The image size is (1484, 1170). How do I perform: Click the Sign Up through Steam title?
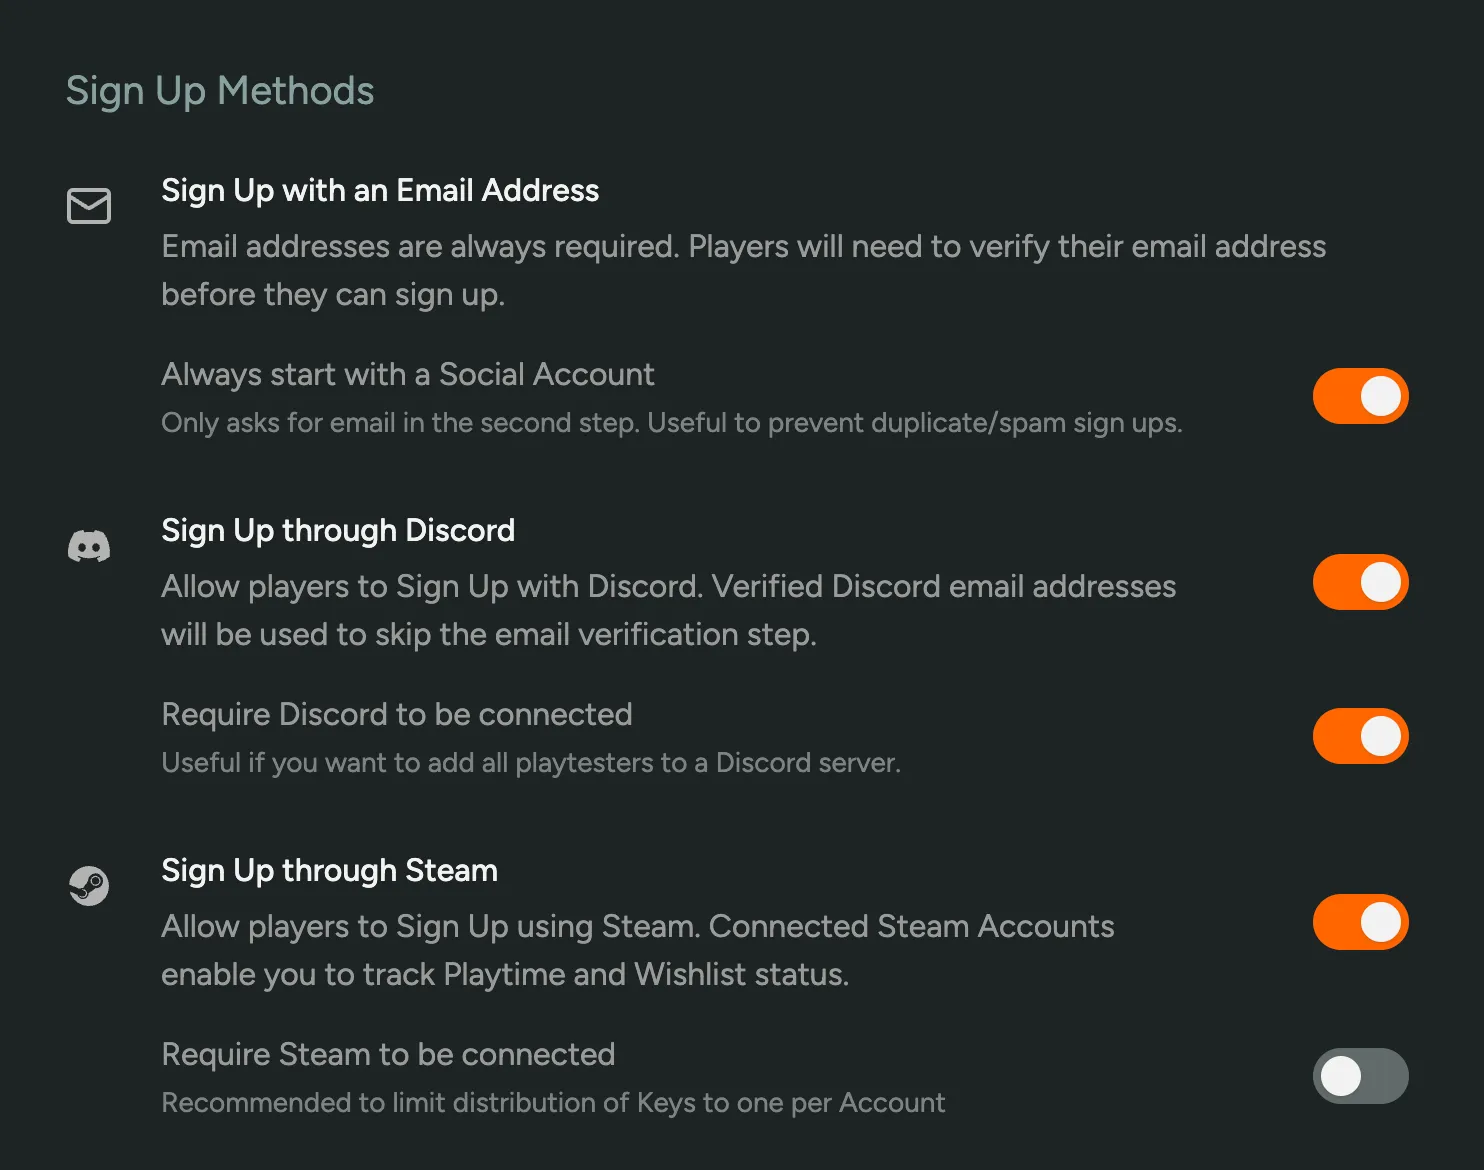click(329, 870)
